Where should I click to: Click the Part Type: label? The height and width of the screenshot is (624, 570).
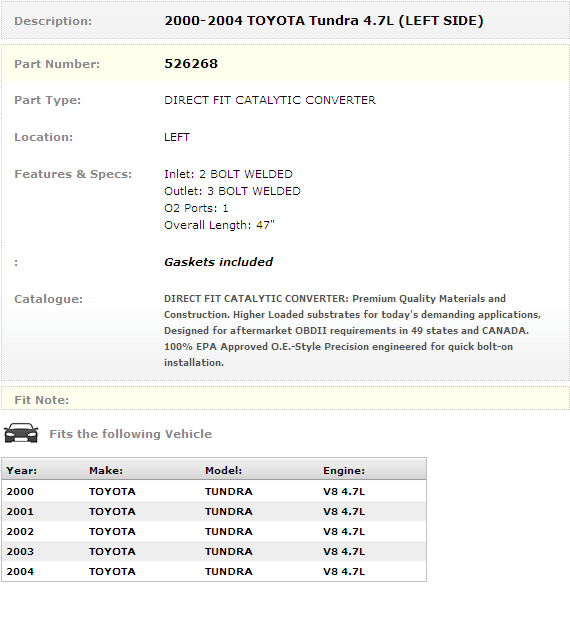coord(47,100)
